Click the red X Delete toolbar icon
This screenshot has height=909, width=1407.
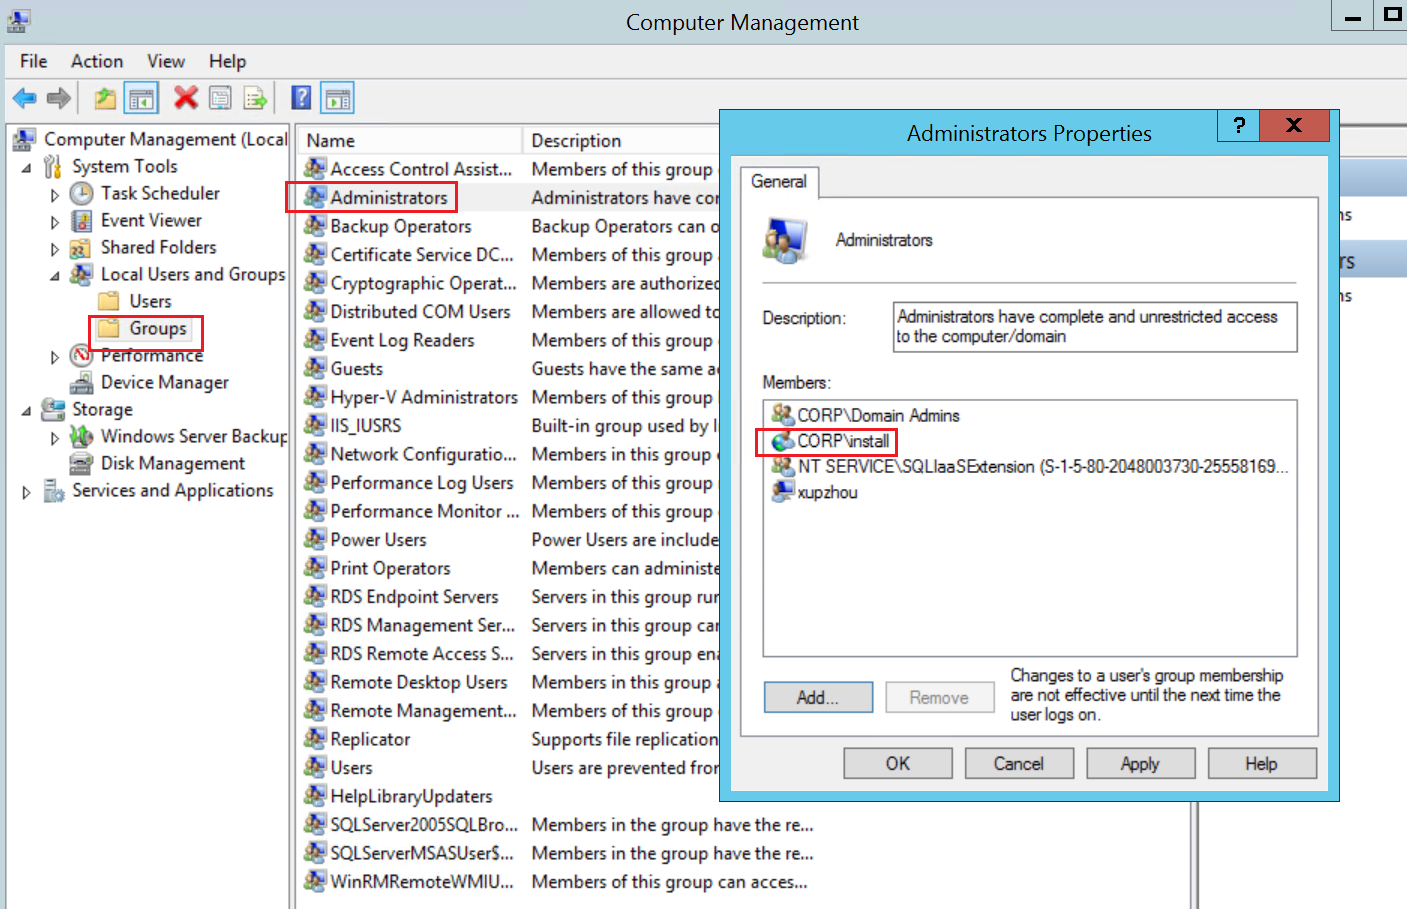point(185,98)
